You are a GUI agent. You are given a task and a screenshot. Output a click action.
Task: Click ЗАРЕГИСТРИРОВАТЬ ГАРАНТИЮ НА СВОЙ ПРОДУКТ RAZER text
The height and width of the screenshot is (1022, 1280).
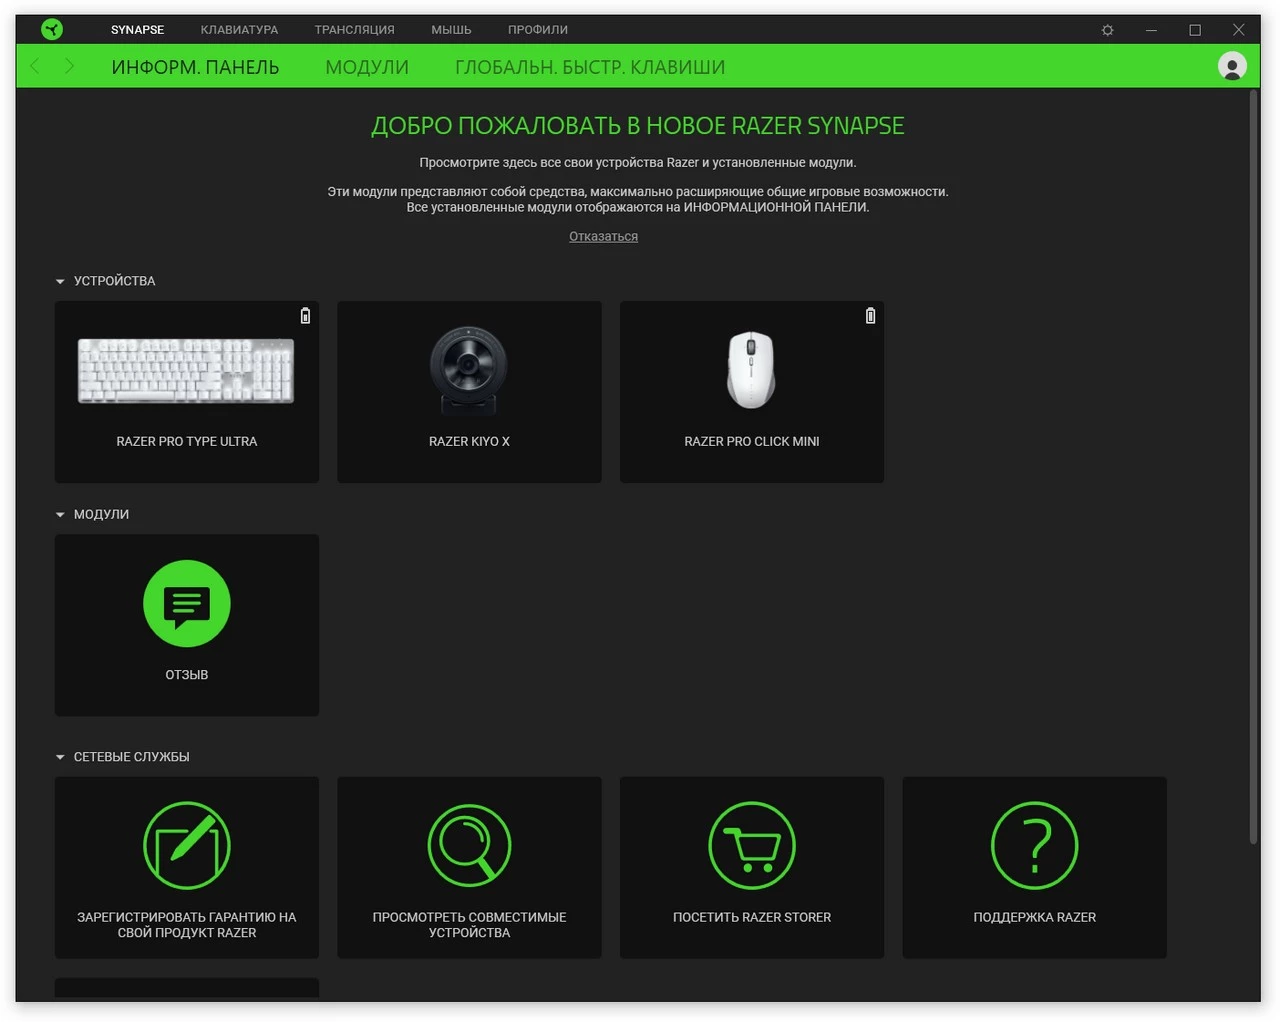187,925
